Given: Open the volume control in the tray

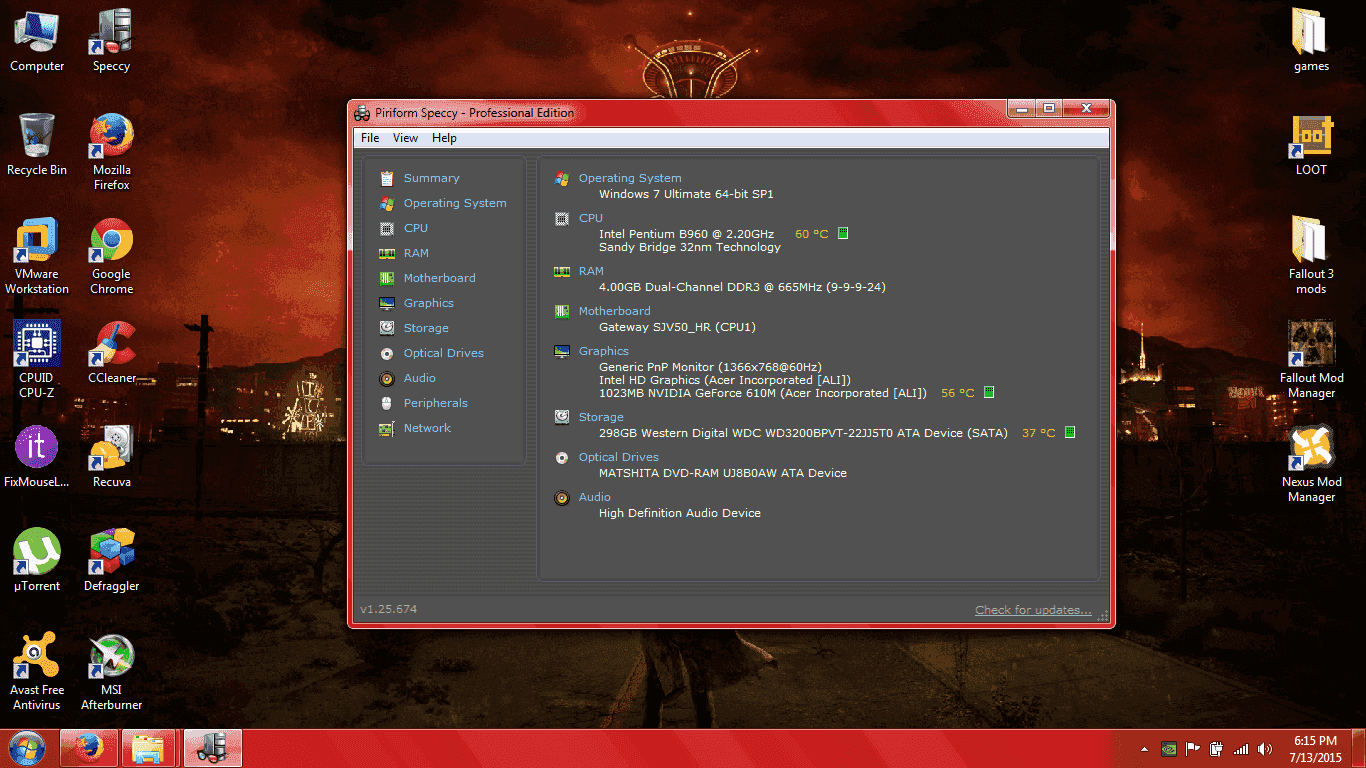Looking at the screenshot, I should [x=1265, y=749].
